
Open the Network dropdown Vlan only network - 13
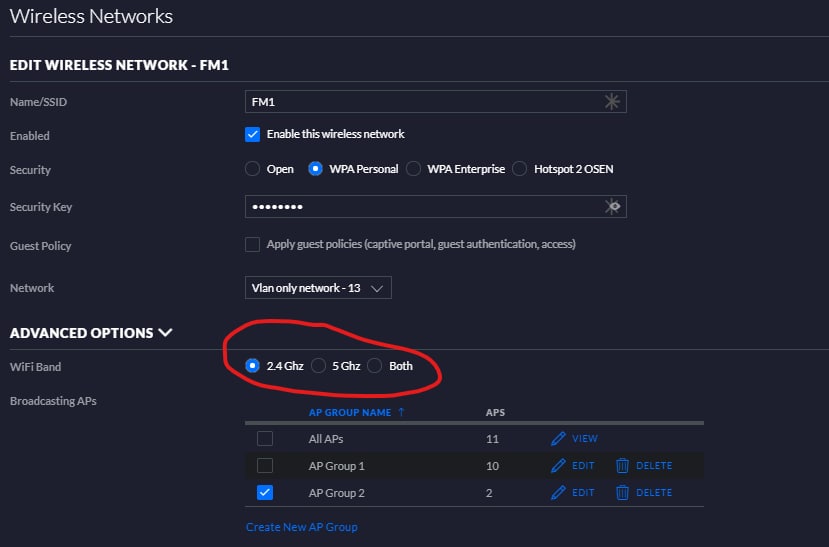[x=318, y=288]
